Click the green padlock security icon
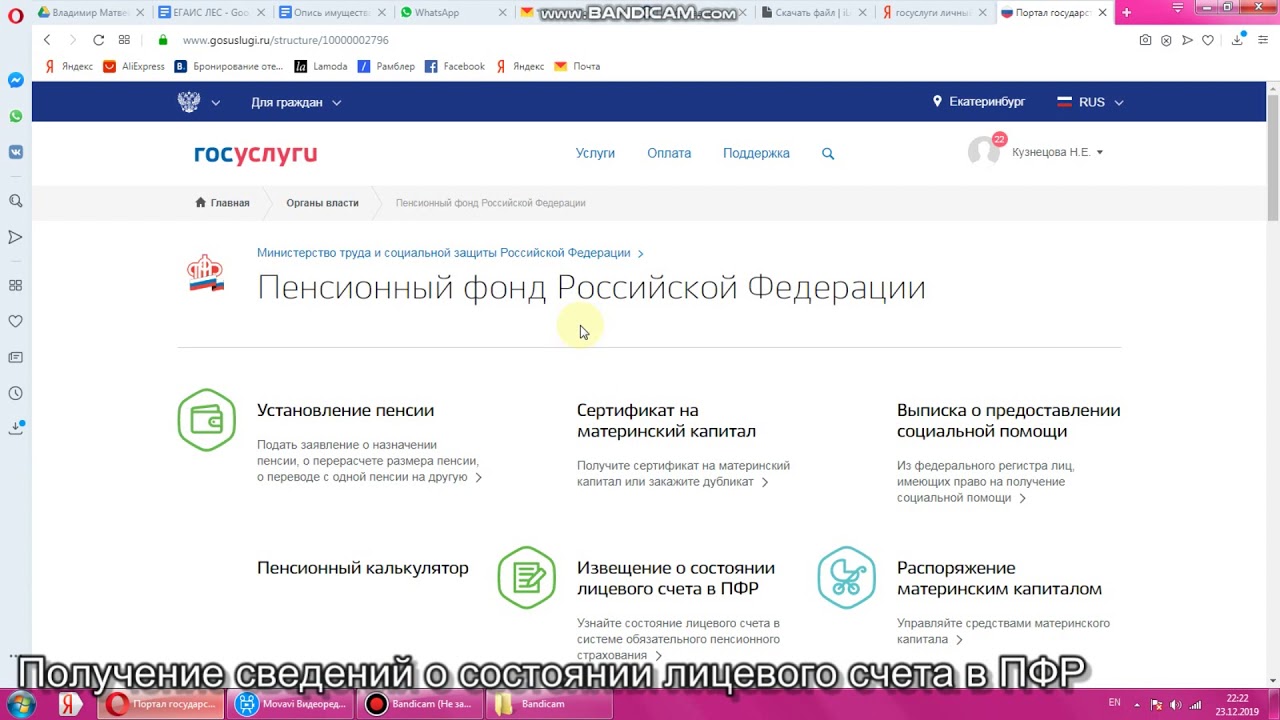This screenshot has height=720, width=1280. pos(163,40)
